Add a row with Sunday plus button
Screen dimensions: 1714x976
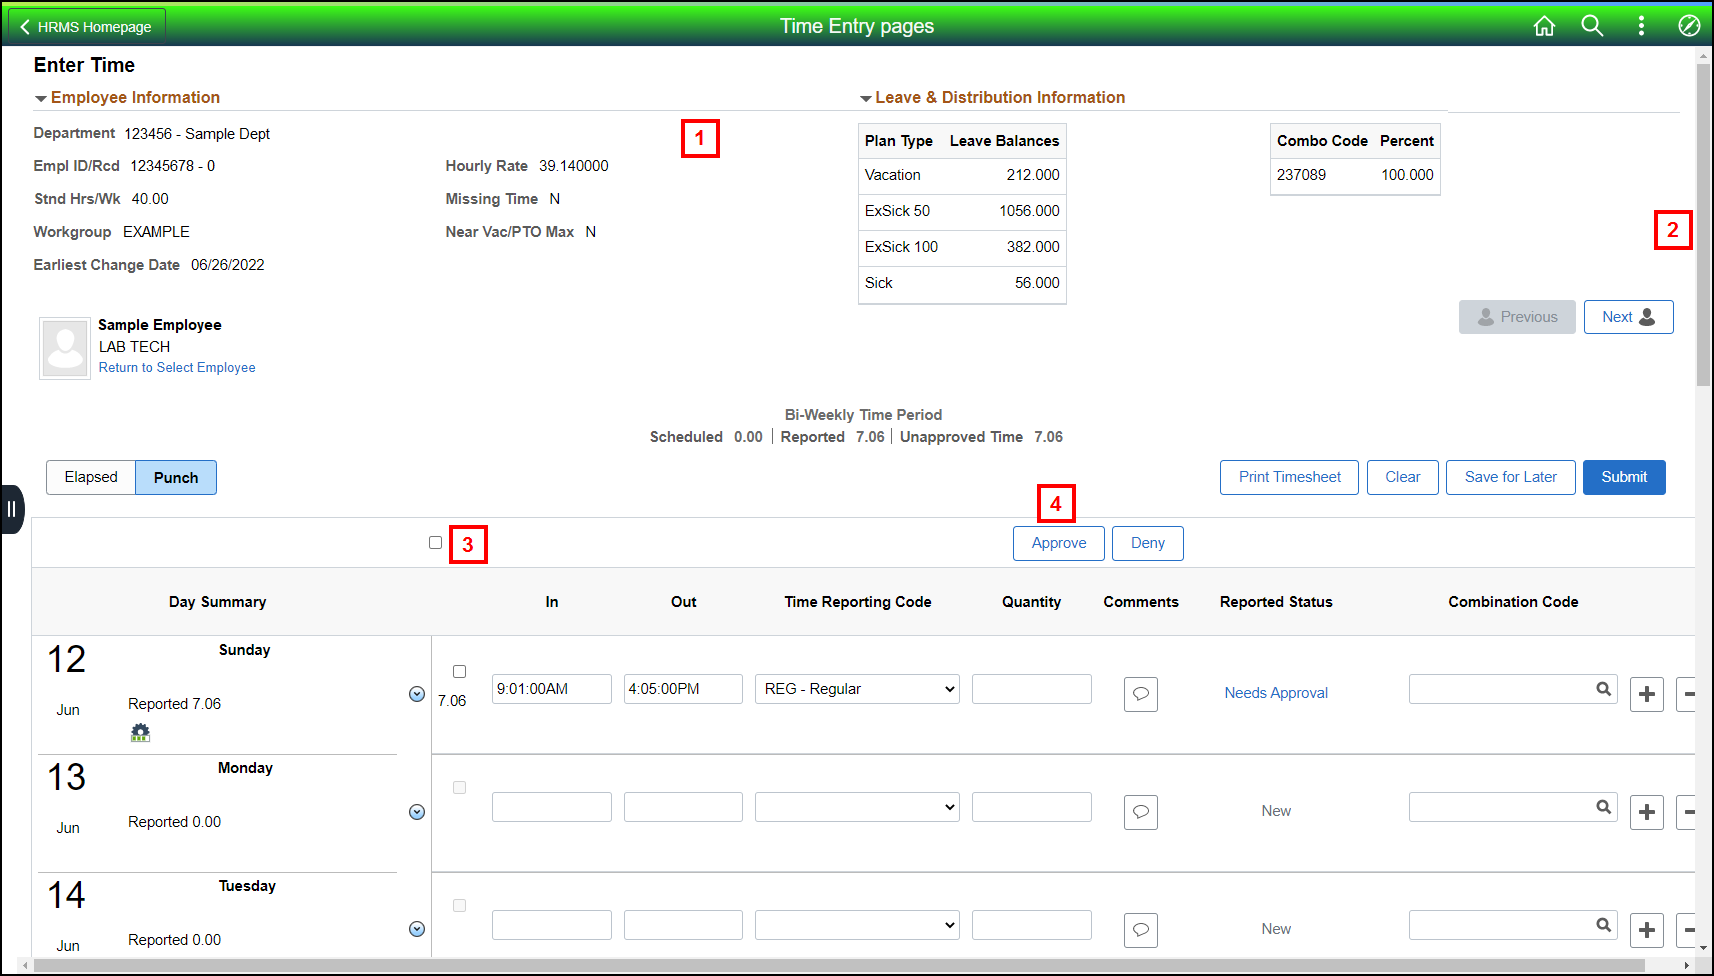(1646, 694)
